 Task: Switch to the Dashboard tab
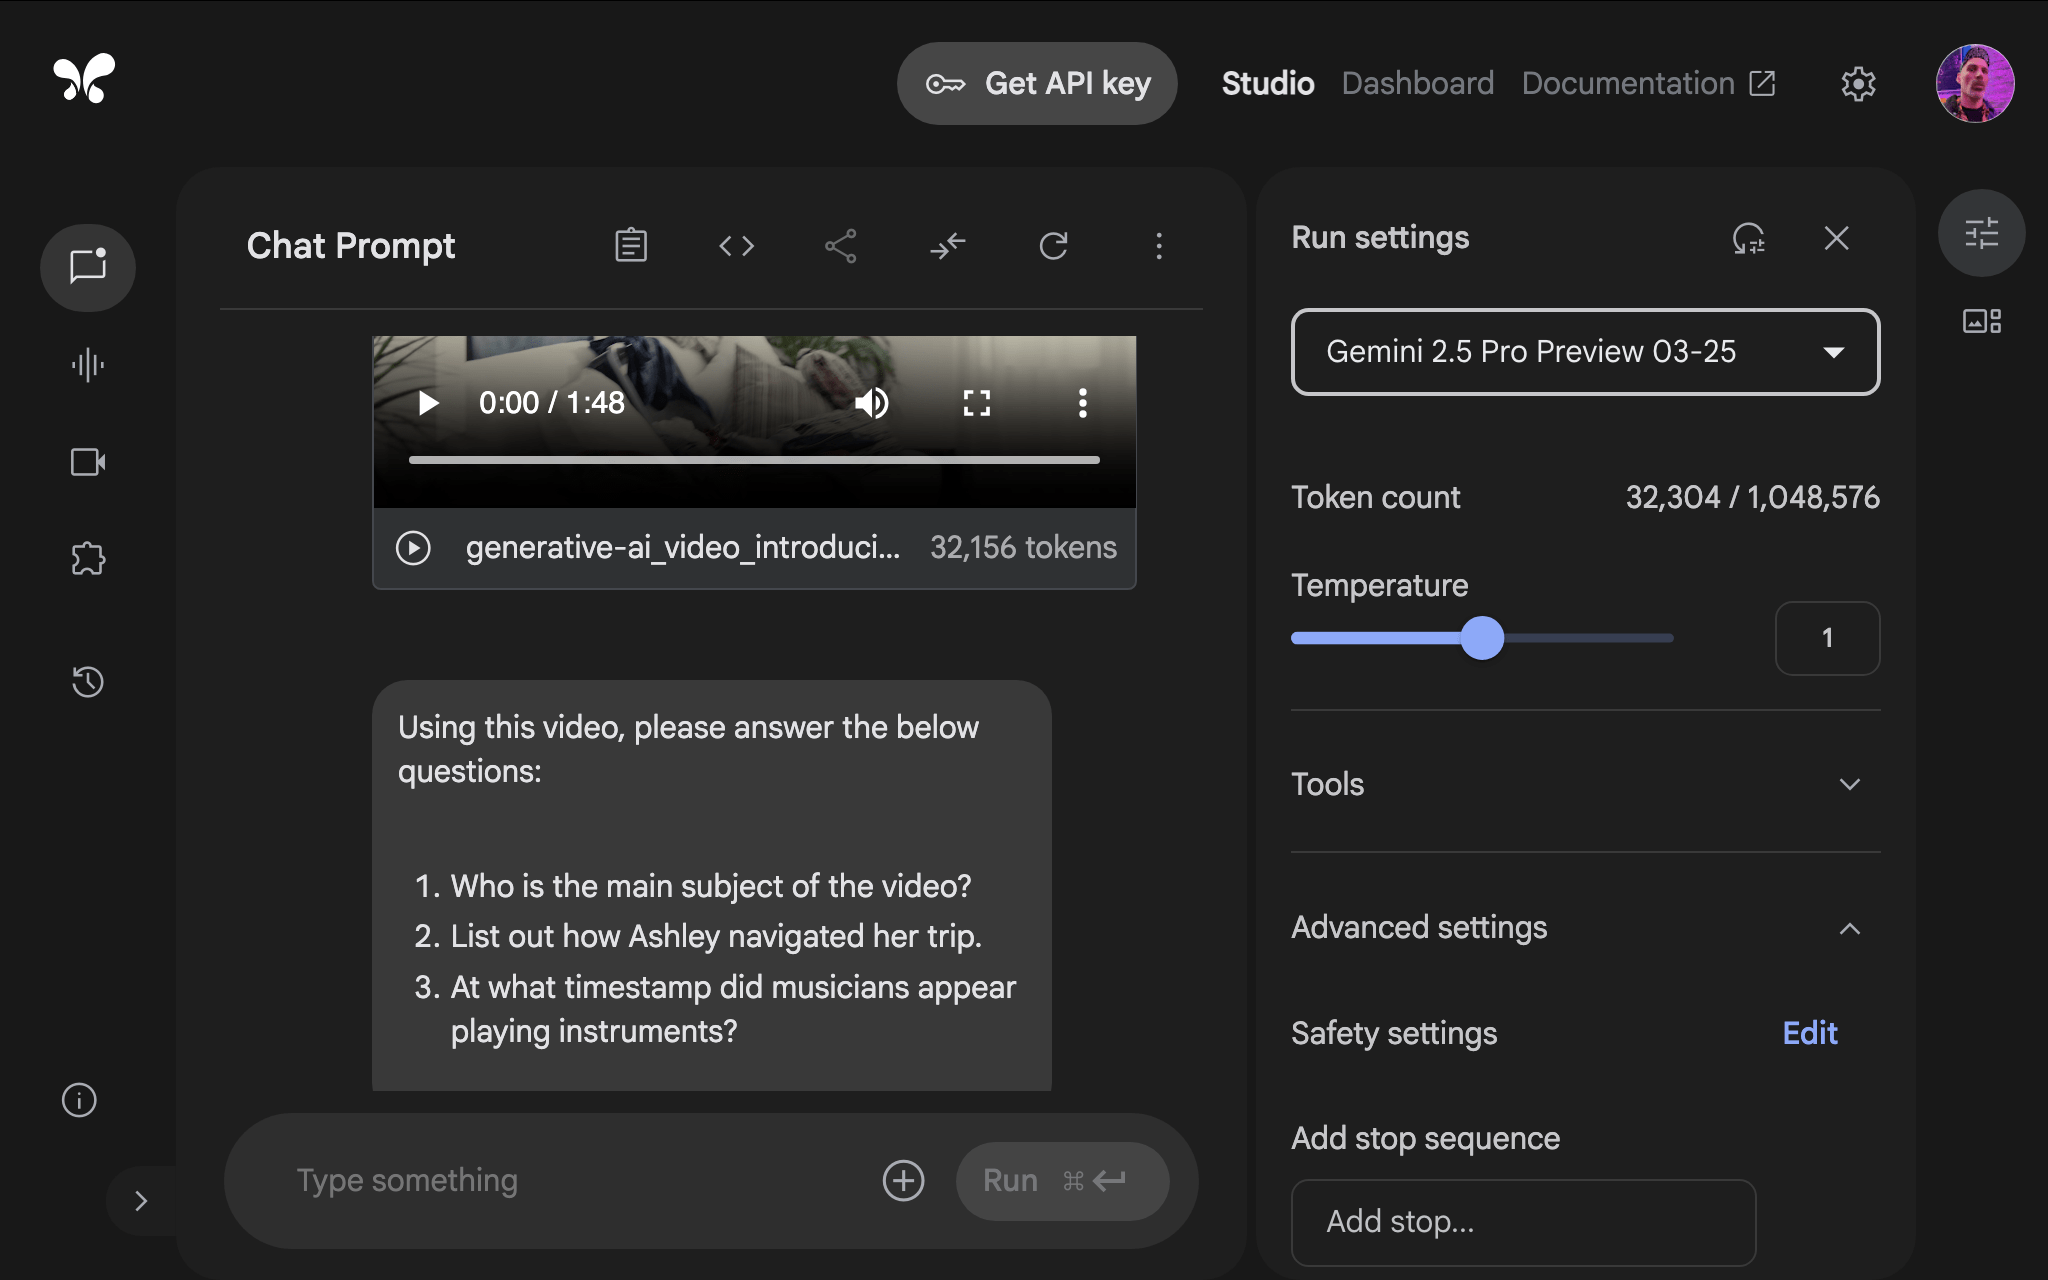coord(1417,83)
